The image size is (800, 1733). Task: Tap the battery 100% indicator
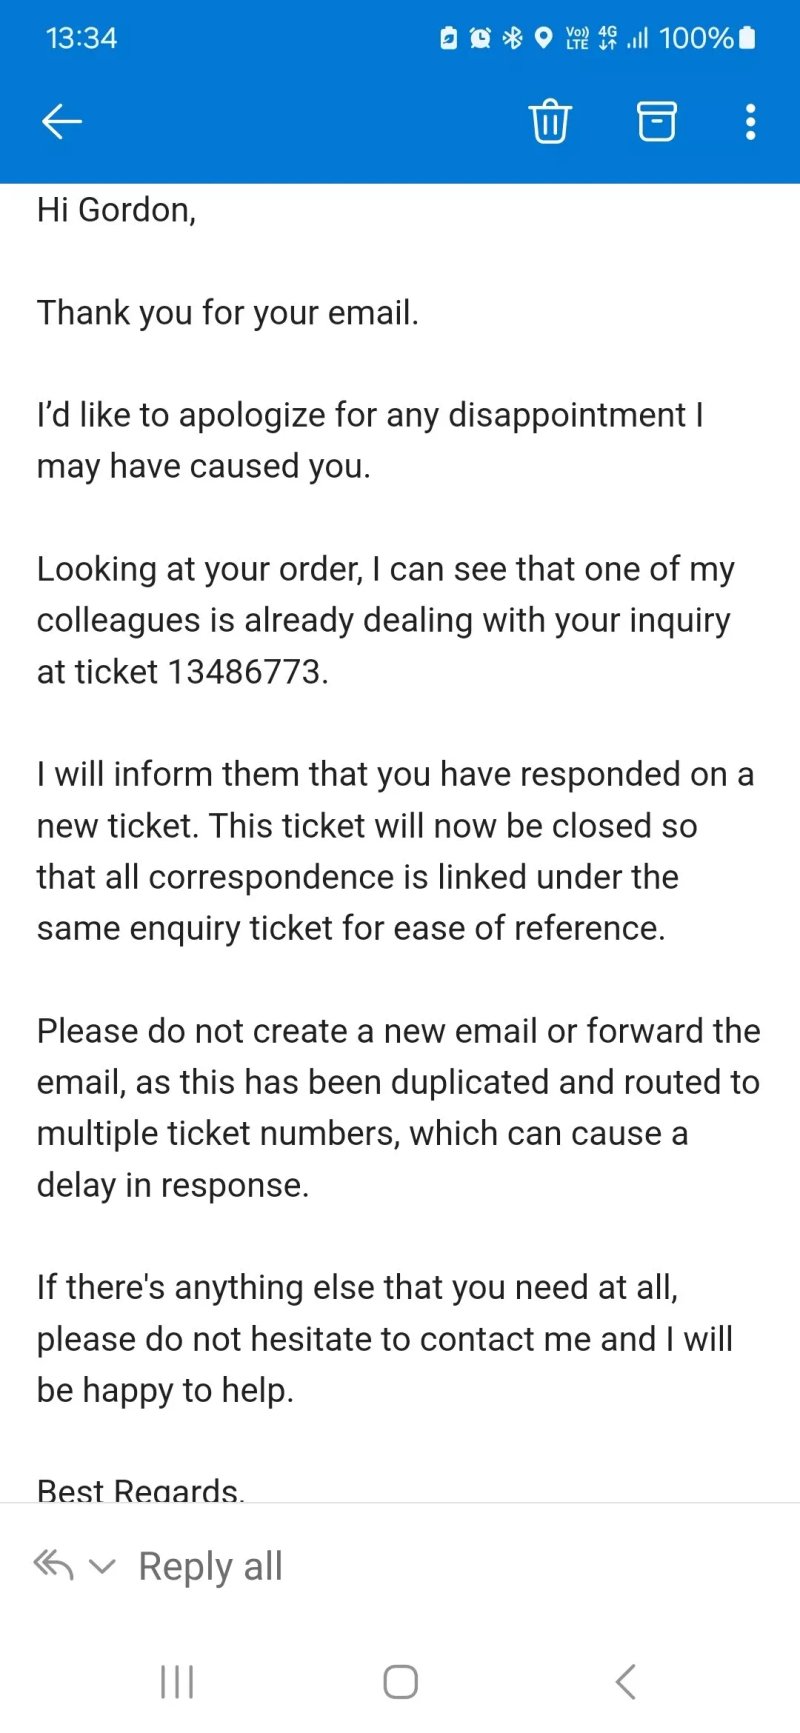(707, 38)
